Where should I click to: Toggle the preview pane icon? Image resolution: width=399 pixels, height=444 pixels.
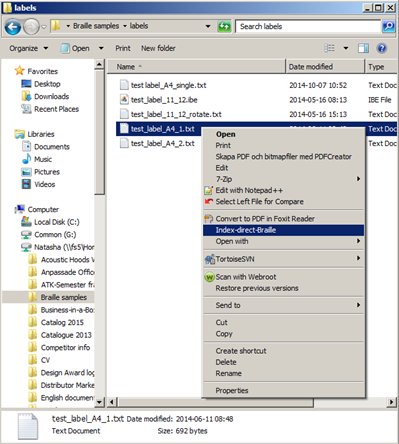[x=363, y=48]
